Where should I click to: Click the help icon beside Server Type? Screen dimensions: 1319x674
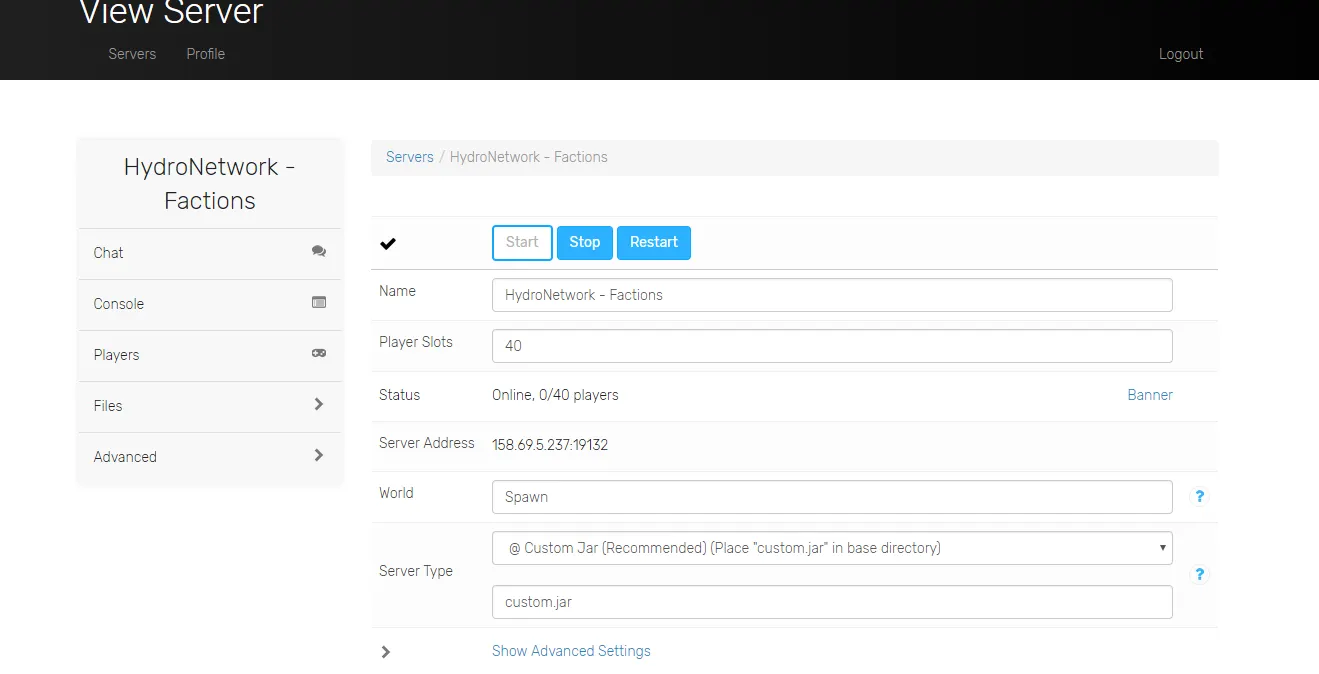coord(1200,574)
